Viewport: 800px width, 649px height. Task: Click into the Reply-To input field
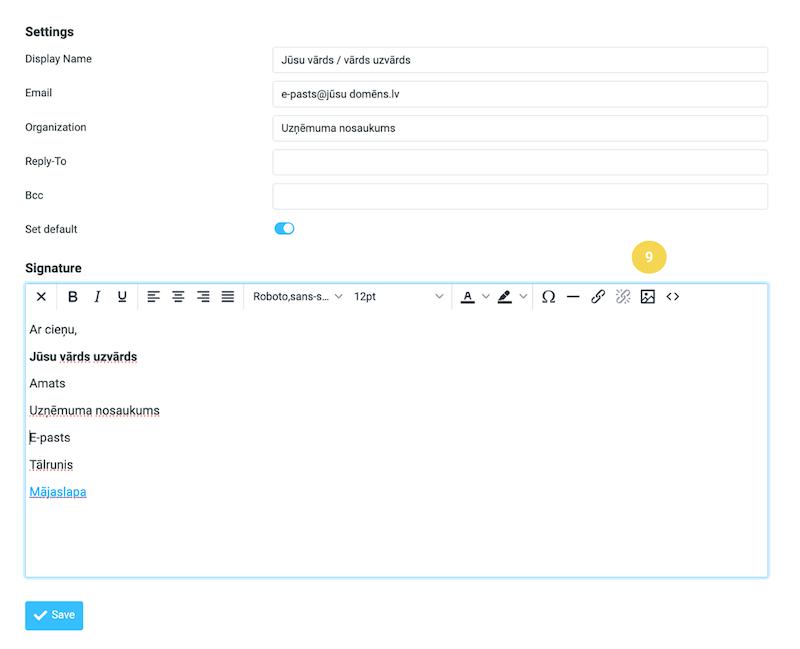[519, 162]
